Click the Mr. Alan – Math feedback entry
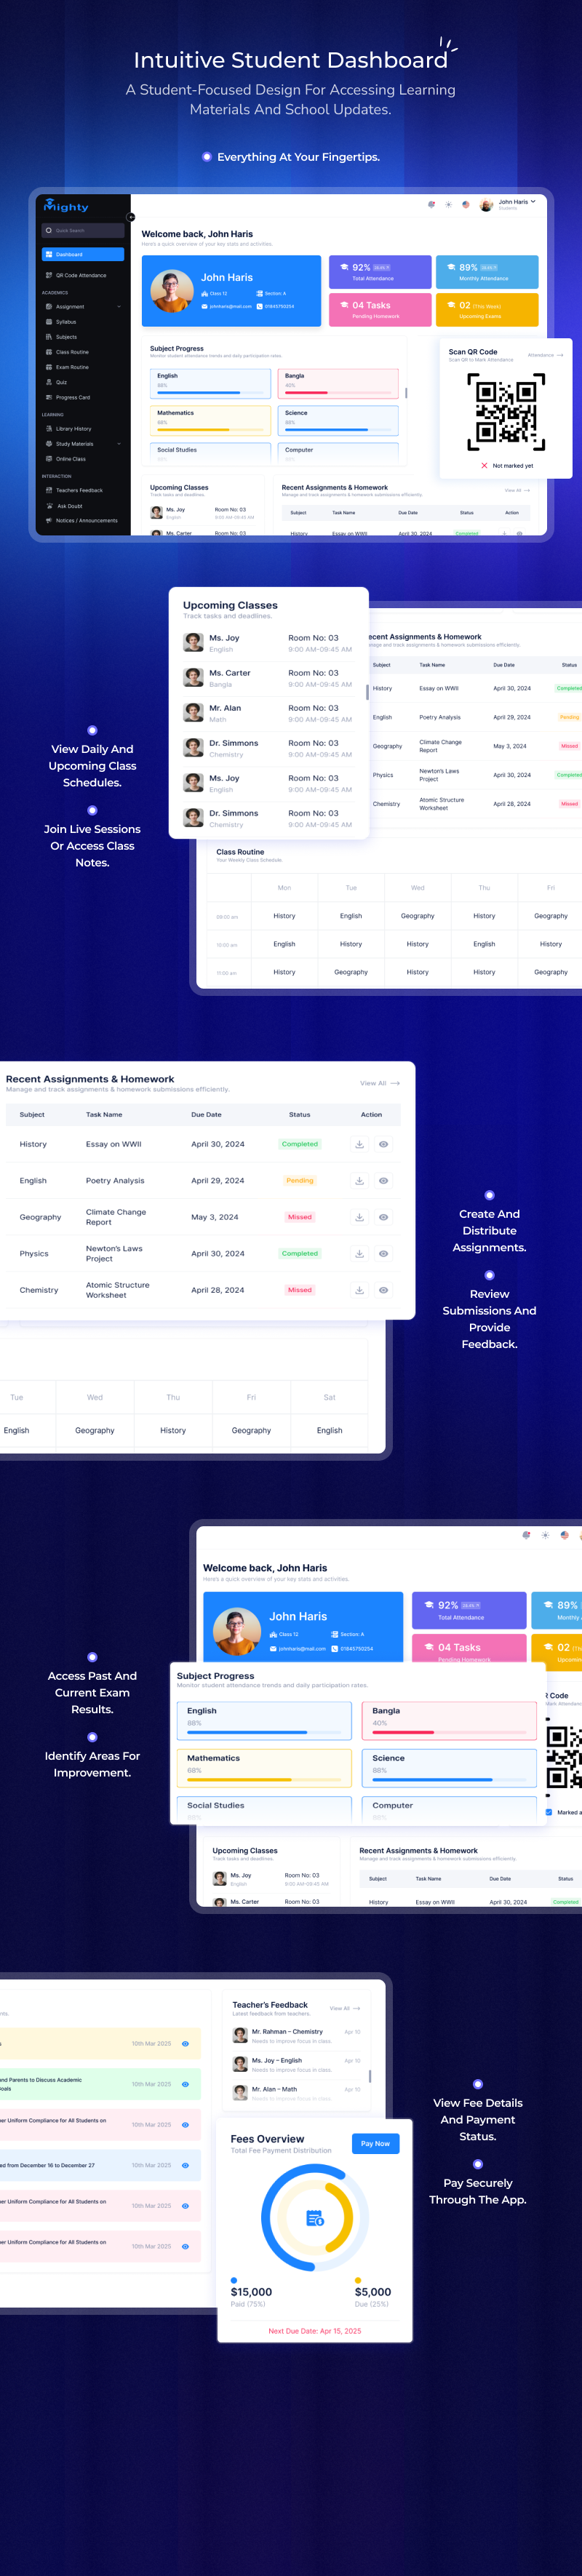 click(x=296, y=2093)
